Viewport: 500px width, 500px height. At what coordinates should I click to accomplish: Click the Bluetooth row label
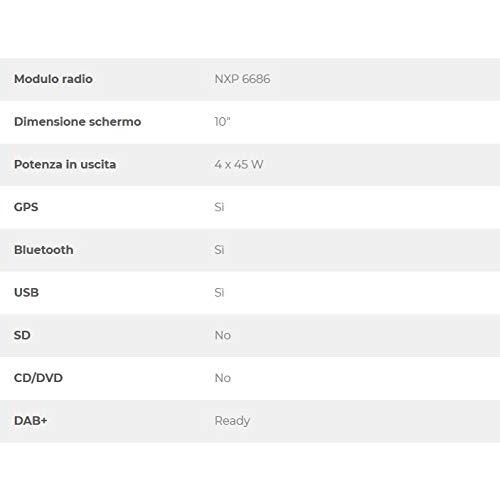click(x=44, y=250)
